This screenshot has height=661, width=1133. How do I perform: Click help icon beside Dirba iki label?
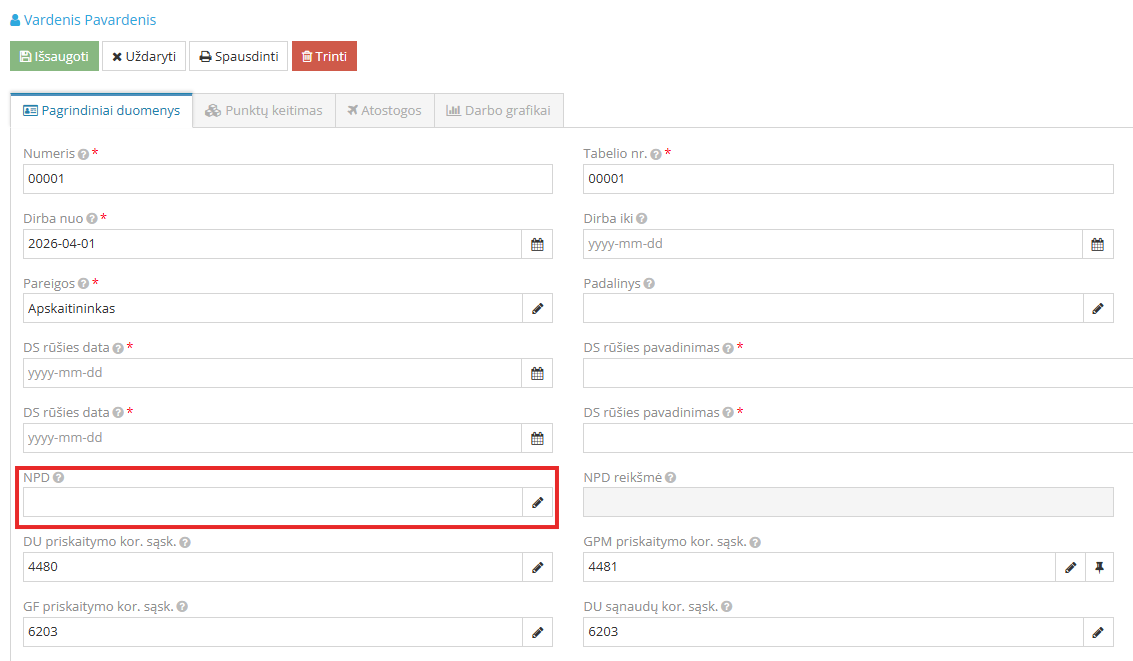click(642, 218)
